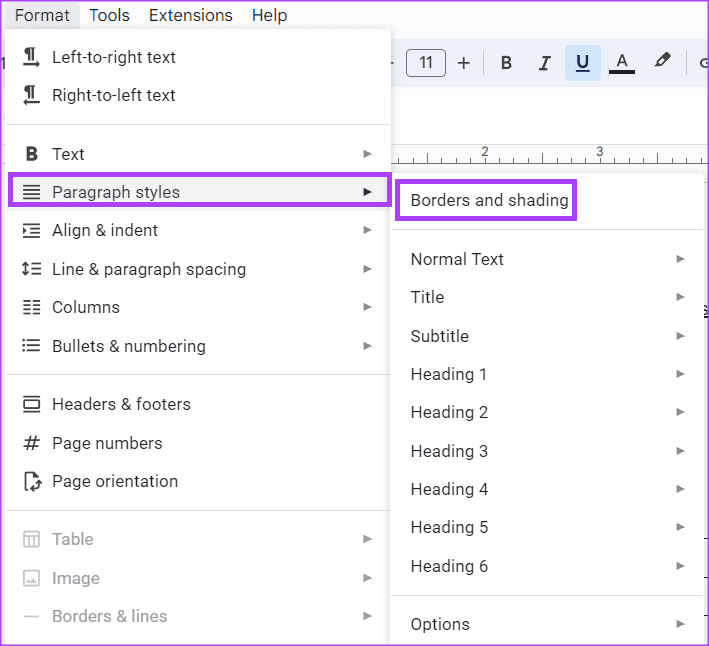This screenshot has height=646, width=709.
Task: Choose Page numbers
Action: pyautogui.click(x=198, y=443)
